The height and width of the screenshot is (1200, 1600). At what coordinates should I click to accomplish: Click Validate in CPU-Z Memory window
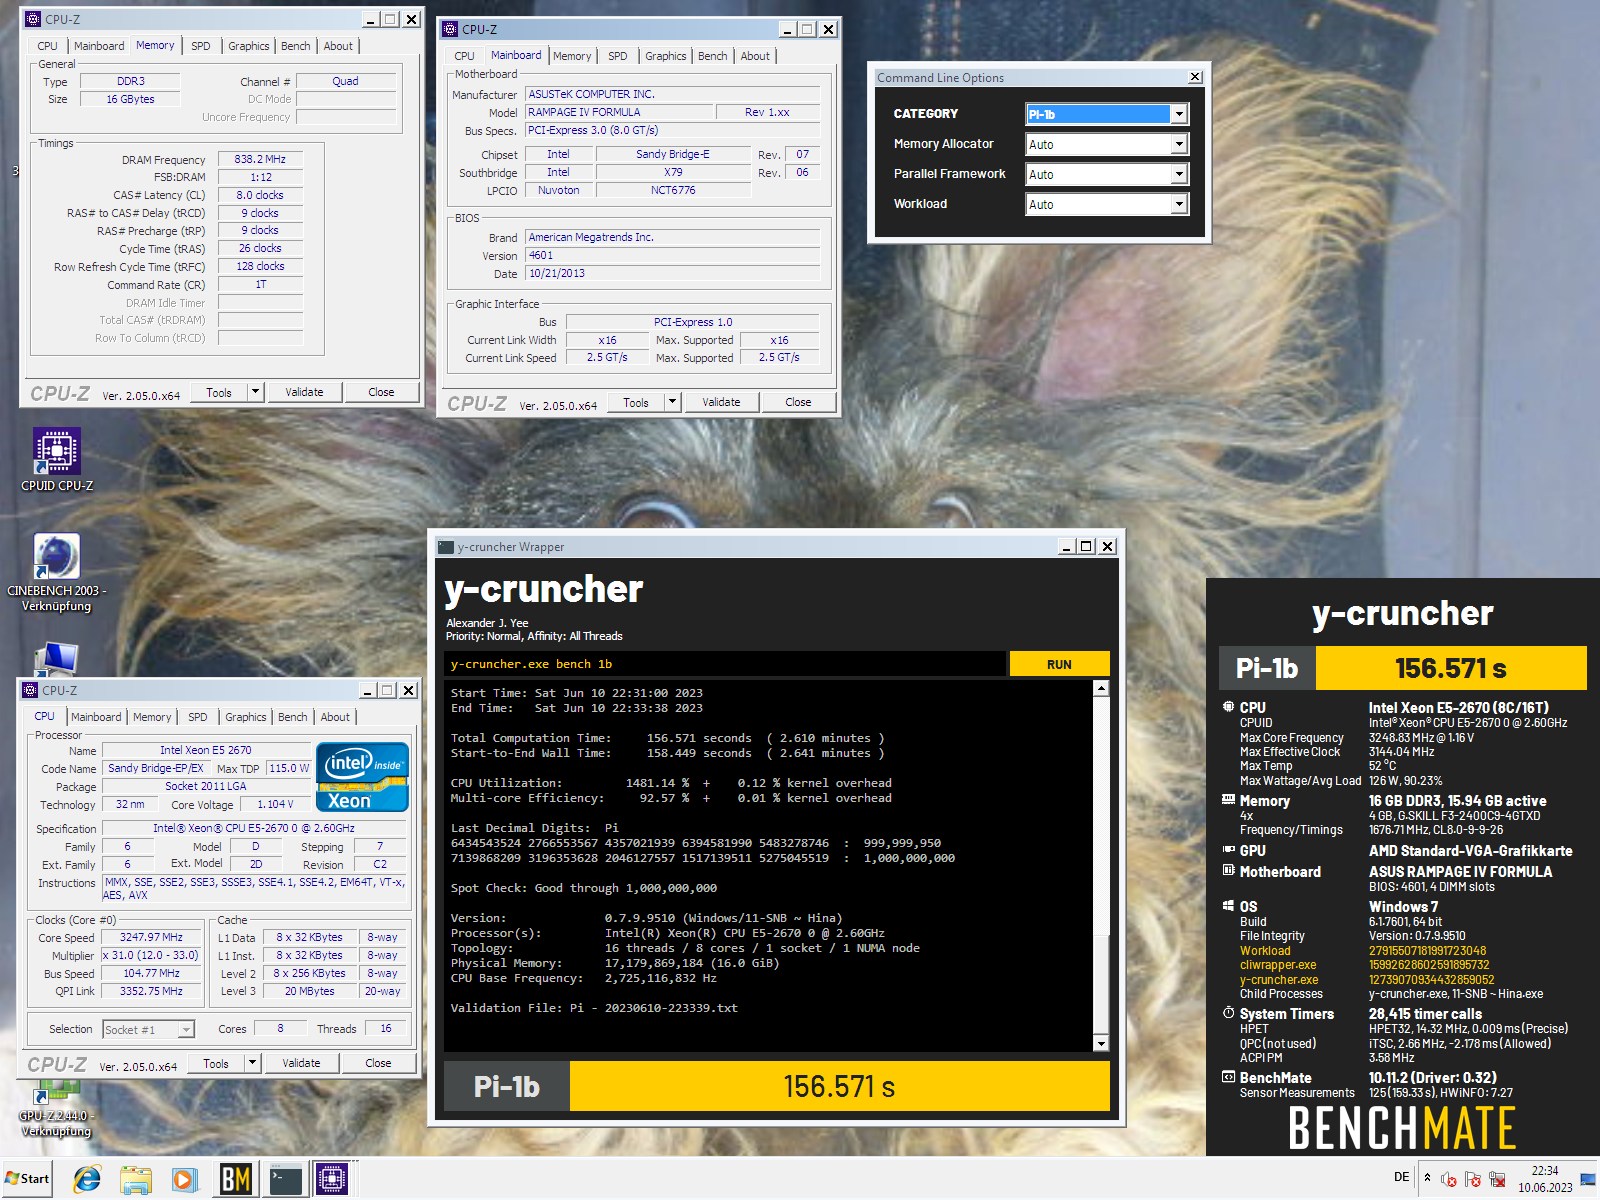pyautogui.click(x=304, y=392)
